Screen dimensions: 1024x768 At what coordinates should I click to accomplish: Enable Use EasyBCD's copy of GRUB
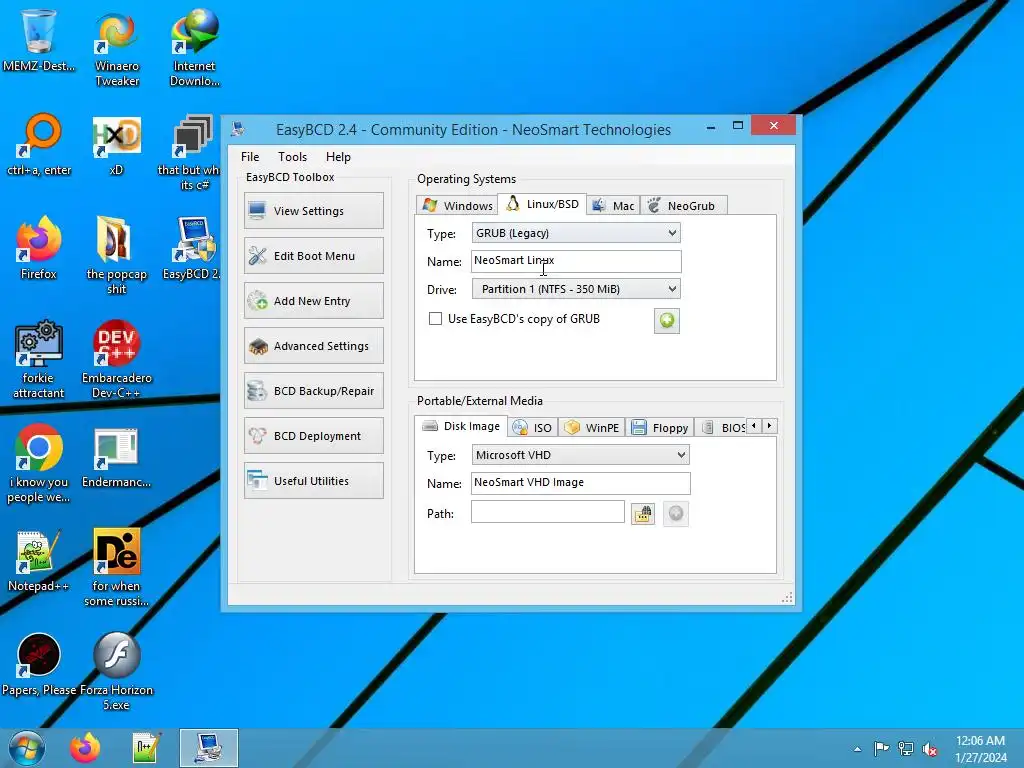pyautogui.click(x=435, y=319)
